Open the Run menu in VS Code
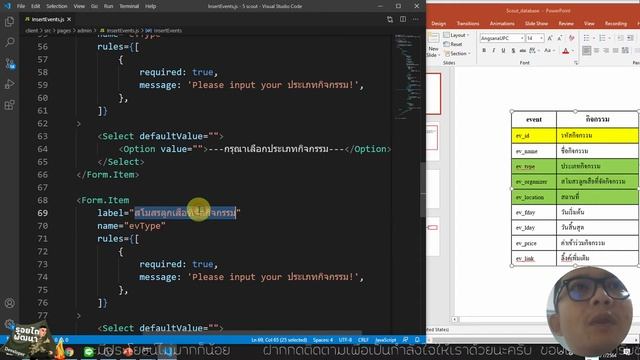 pyautogui.click(x=108, y=6)
